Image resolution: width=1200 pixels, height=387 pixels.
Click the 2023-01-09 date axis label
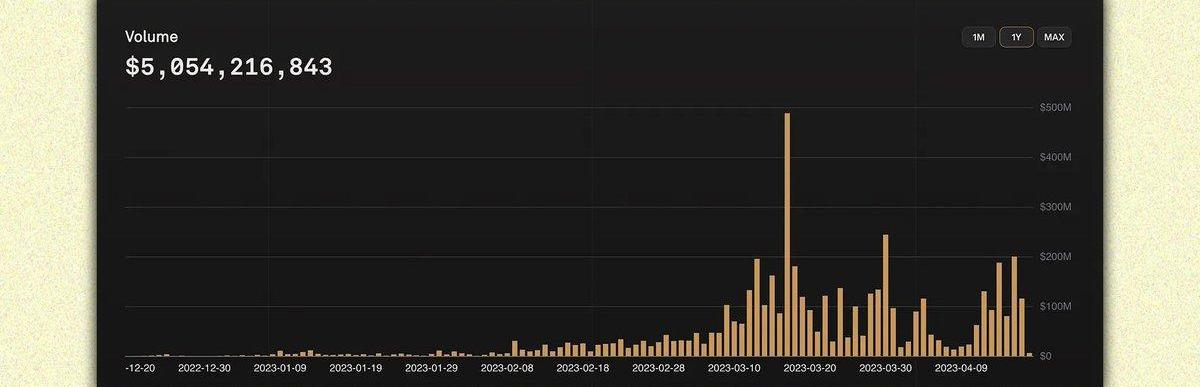point(280,368)
